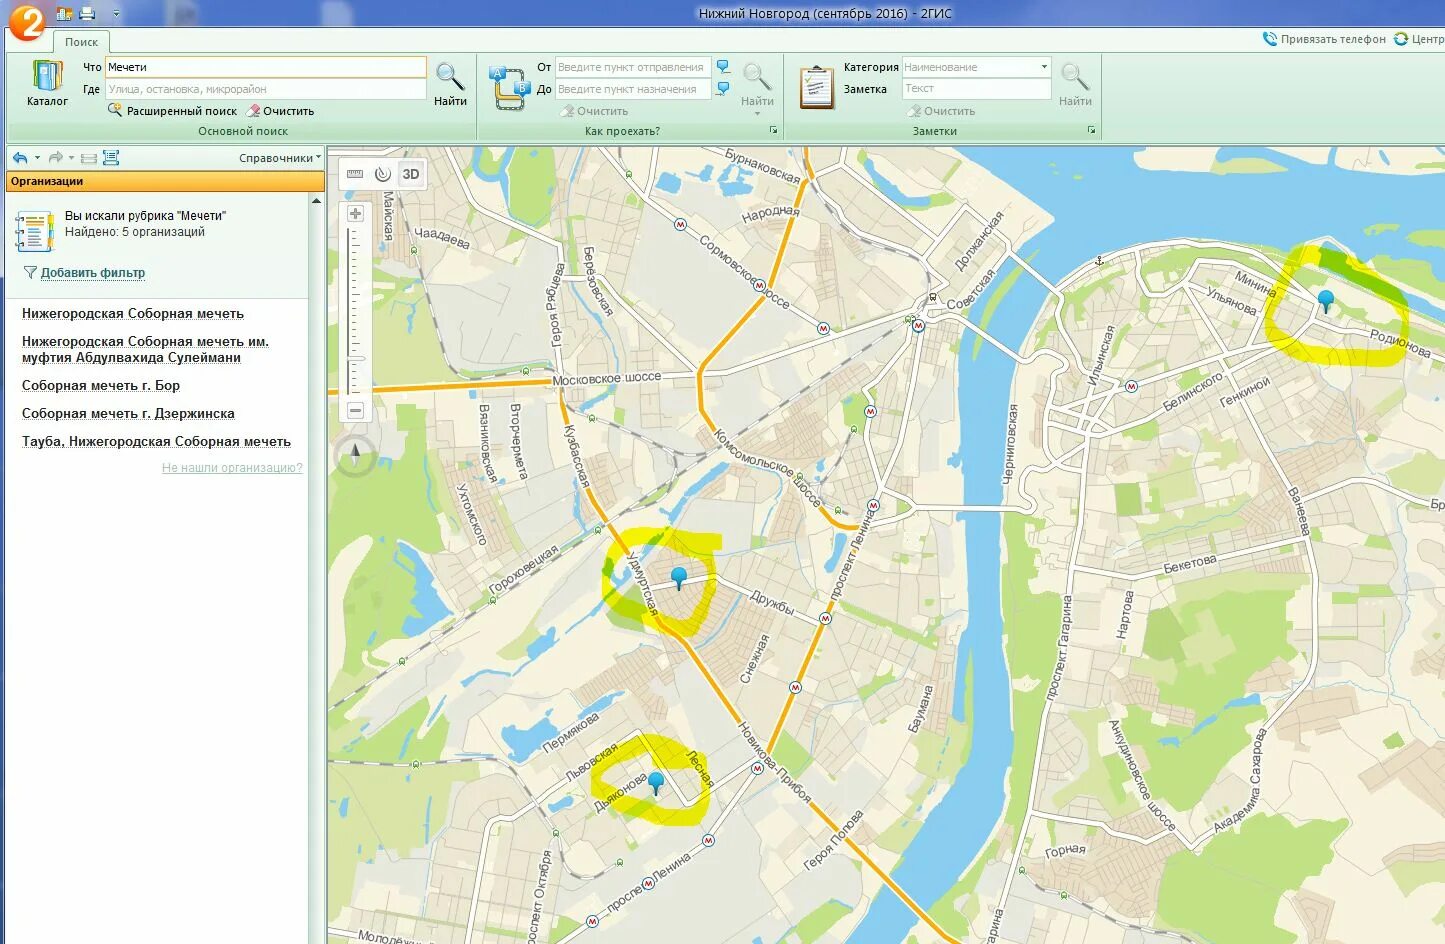This screenshot has width=1445, height=944.
Task: Expand the Заметки group dialog launcher
Action: [x=1091, y=131]
